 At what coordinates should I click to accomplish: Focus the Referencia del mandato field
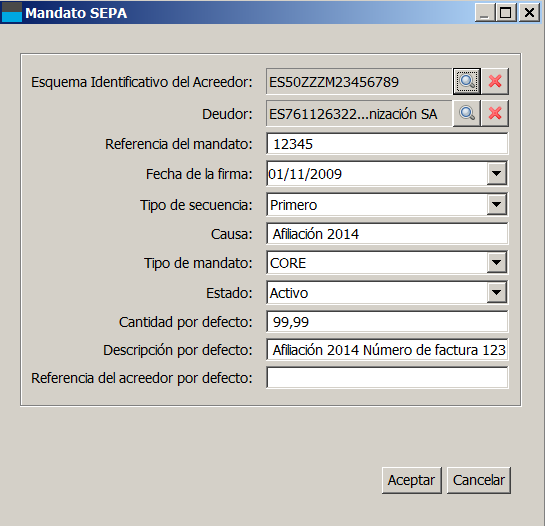[x=387, y=144]
